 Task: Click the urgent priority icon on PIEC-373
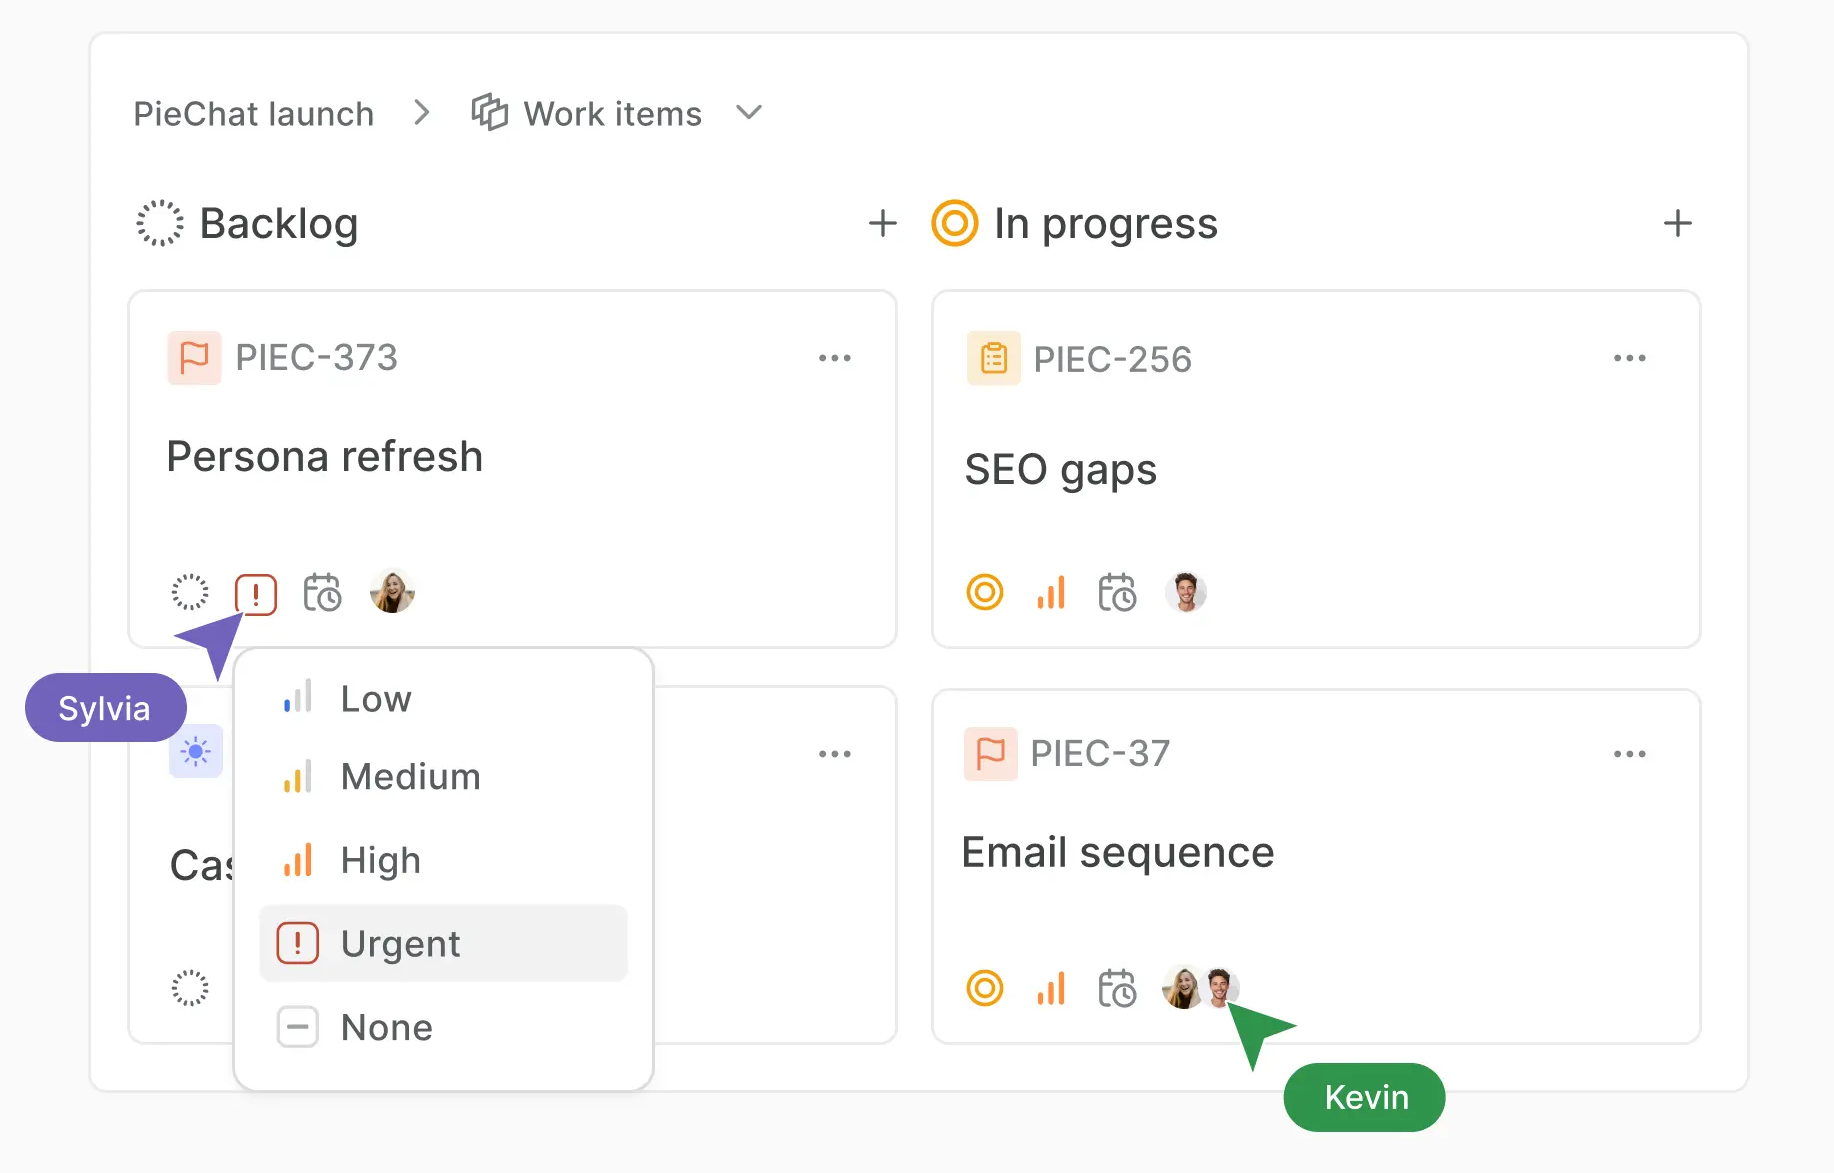256,594
